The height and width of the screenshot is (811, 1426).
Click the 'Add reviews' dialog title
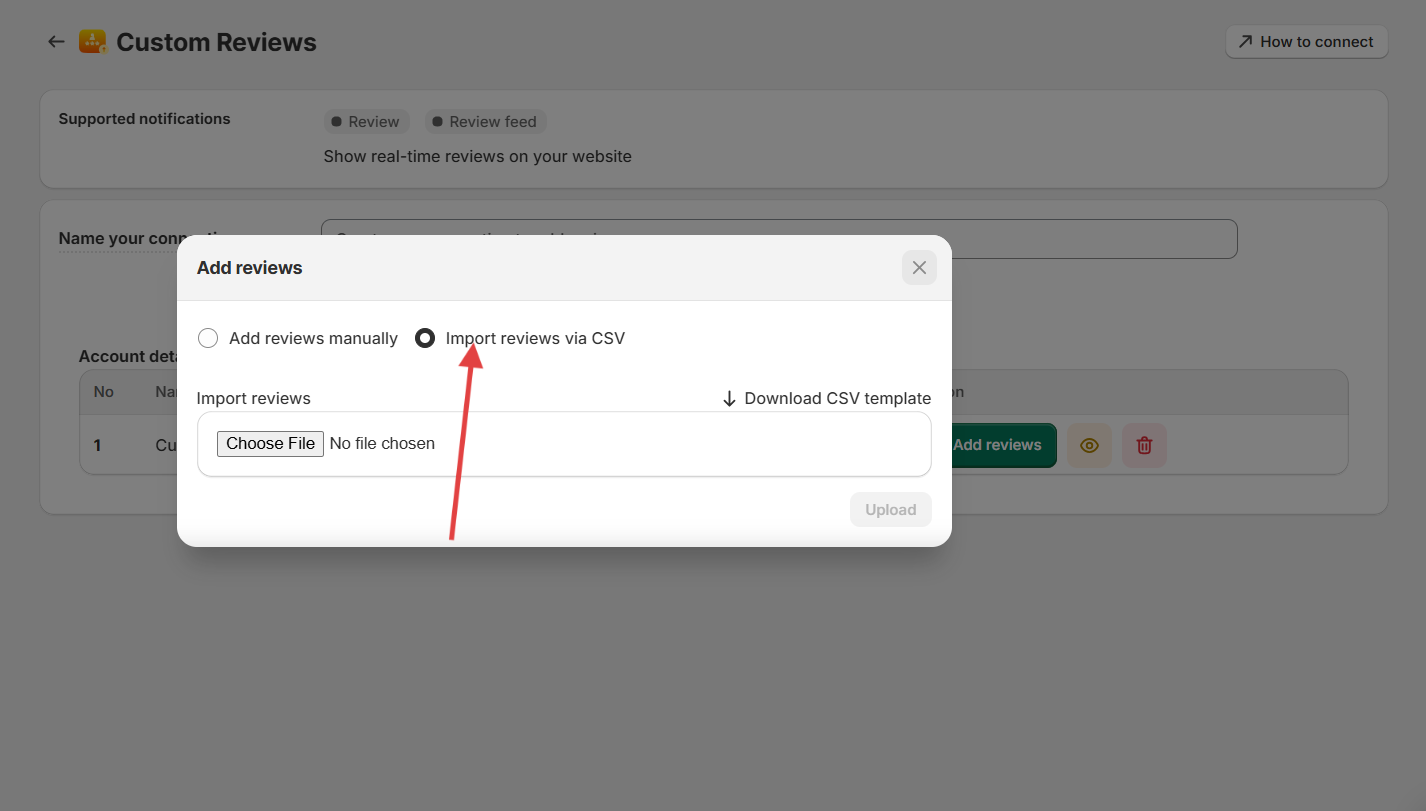pyautogui.click(x=249, y=268)
